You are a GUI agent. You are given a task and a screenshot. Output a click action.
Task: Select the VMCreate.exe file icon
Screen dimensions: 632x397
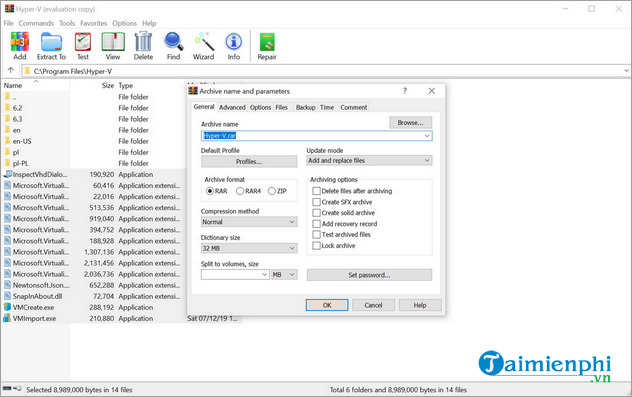7,307
